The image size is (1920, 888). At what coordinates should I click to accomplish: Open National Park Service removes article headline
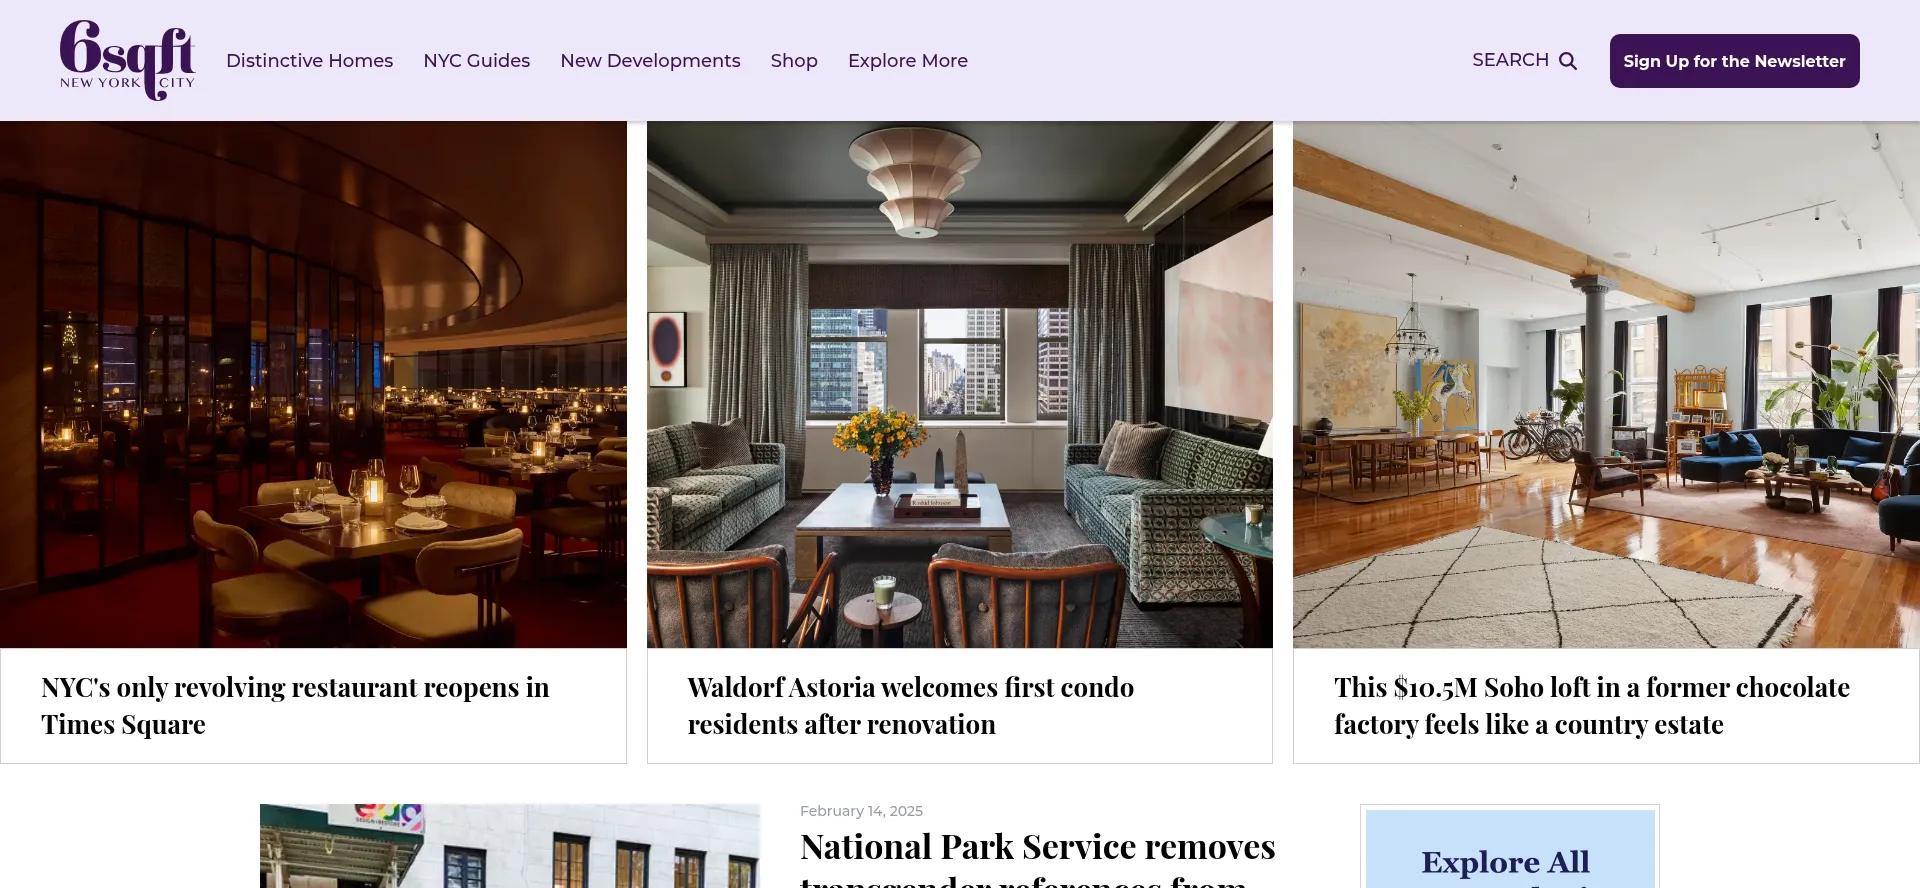click(1038, 858)
